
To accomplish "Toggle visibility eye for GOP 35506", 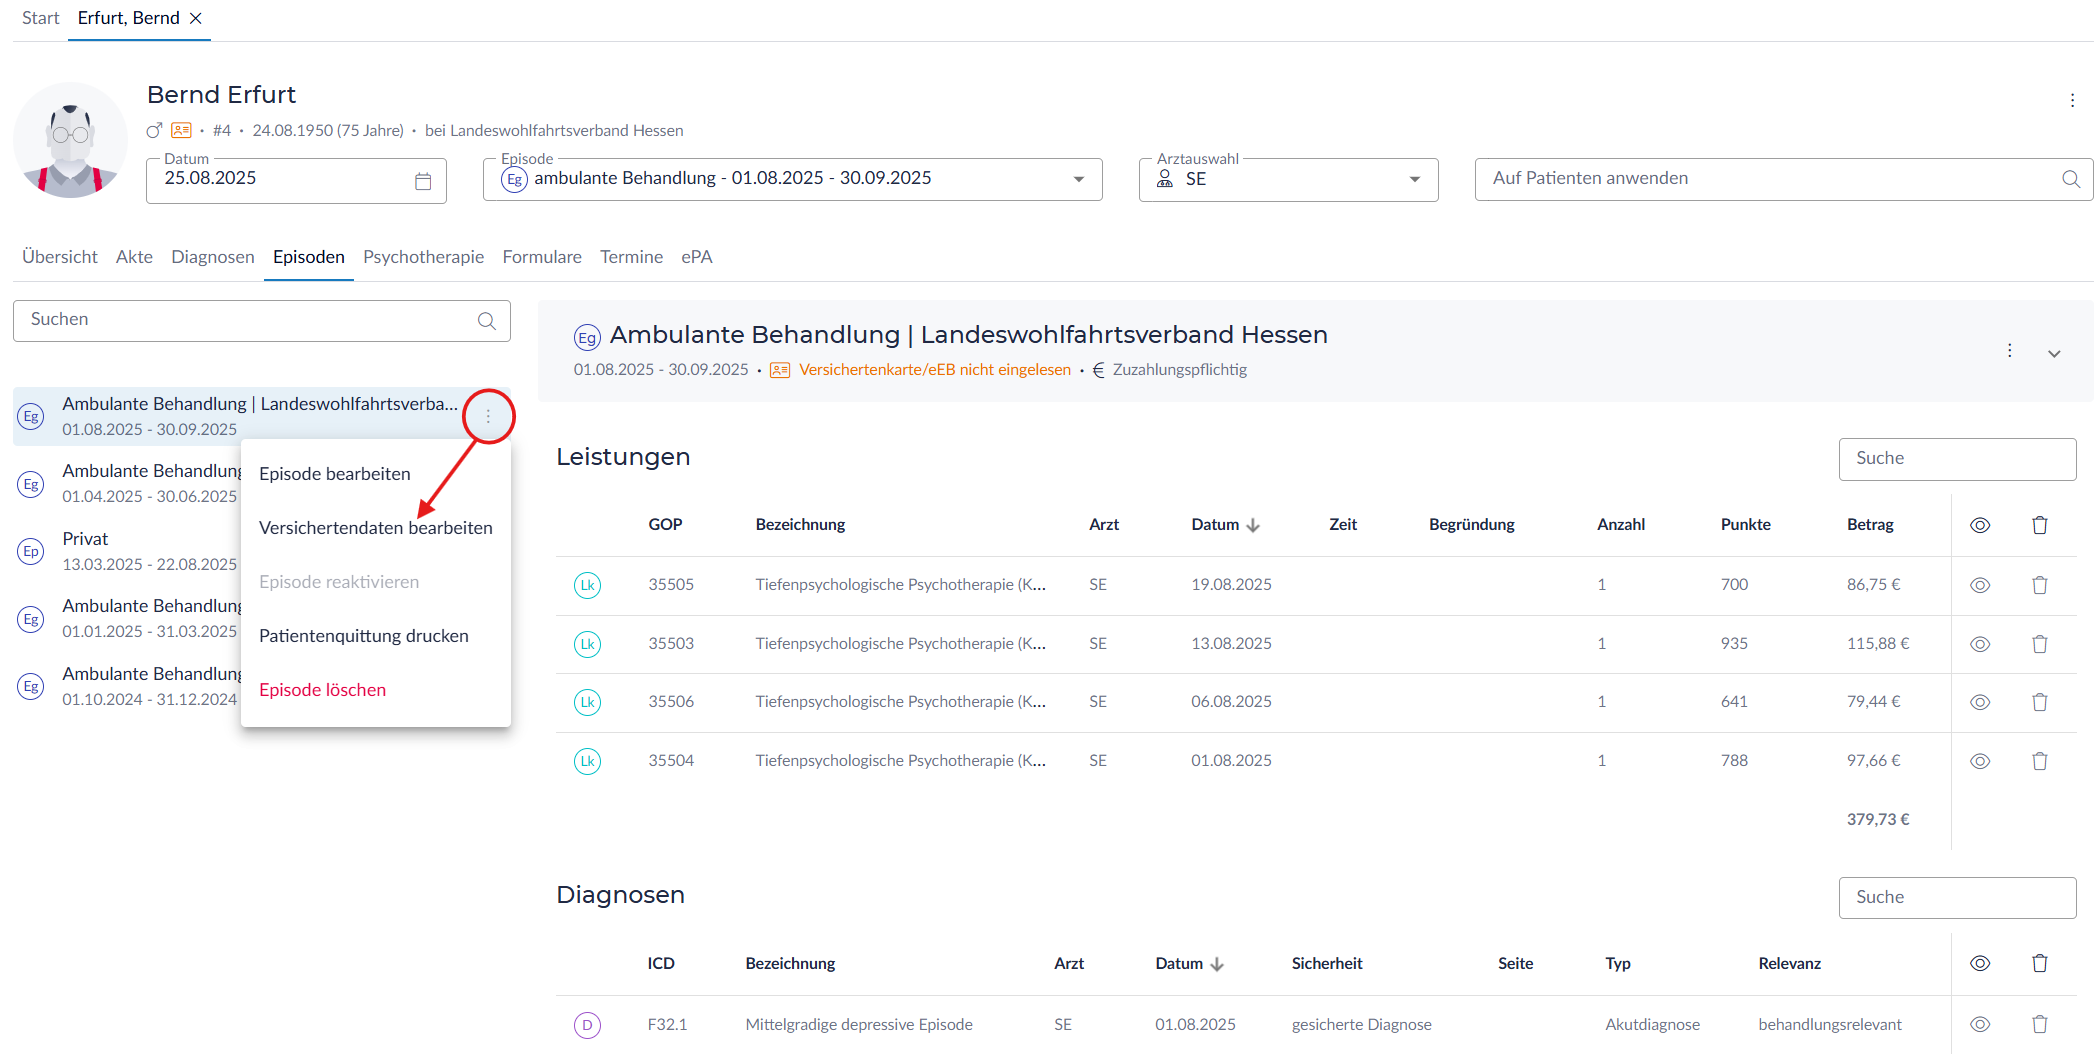I will (1979, 702).
